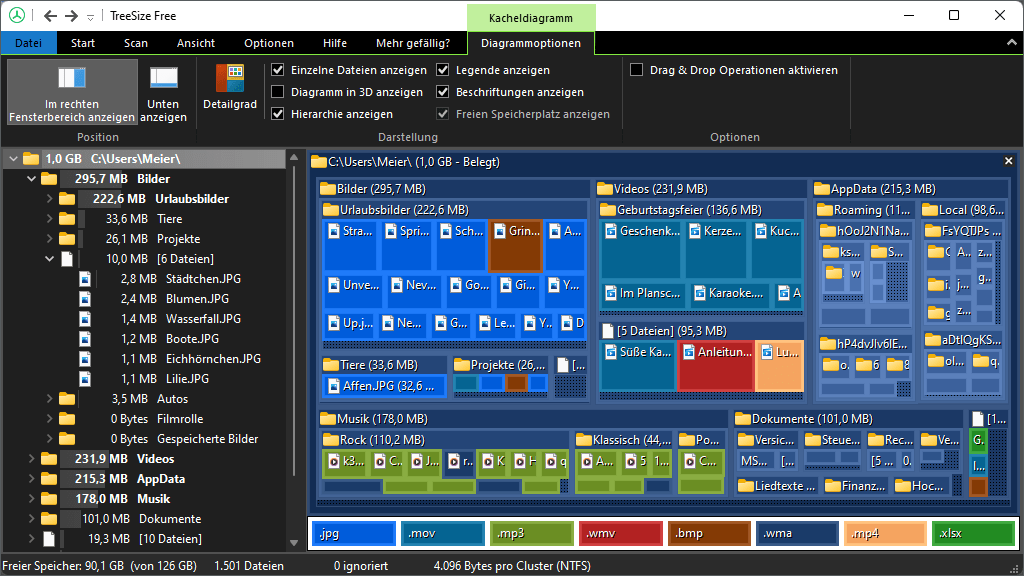Image resolution: width=1024 pixels, height=576 pixels.
Task: Click the 'Karaoke...' tile icon in Videos
Action: click(x=699, y=293)
